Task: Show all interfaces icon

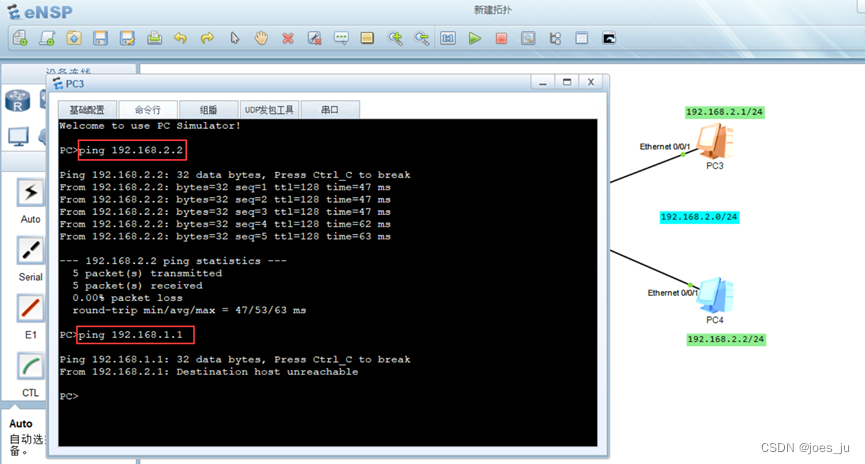Action: 555,38
